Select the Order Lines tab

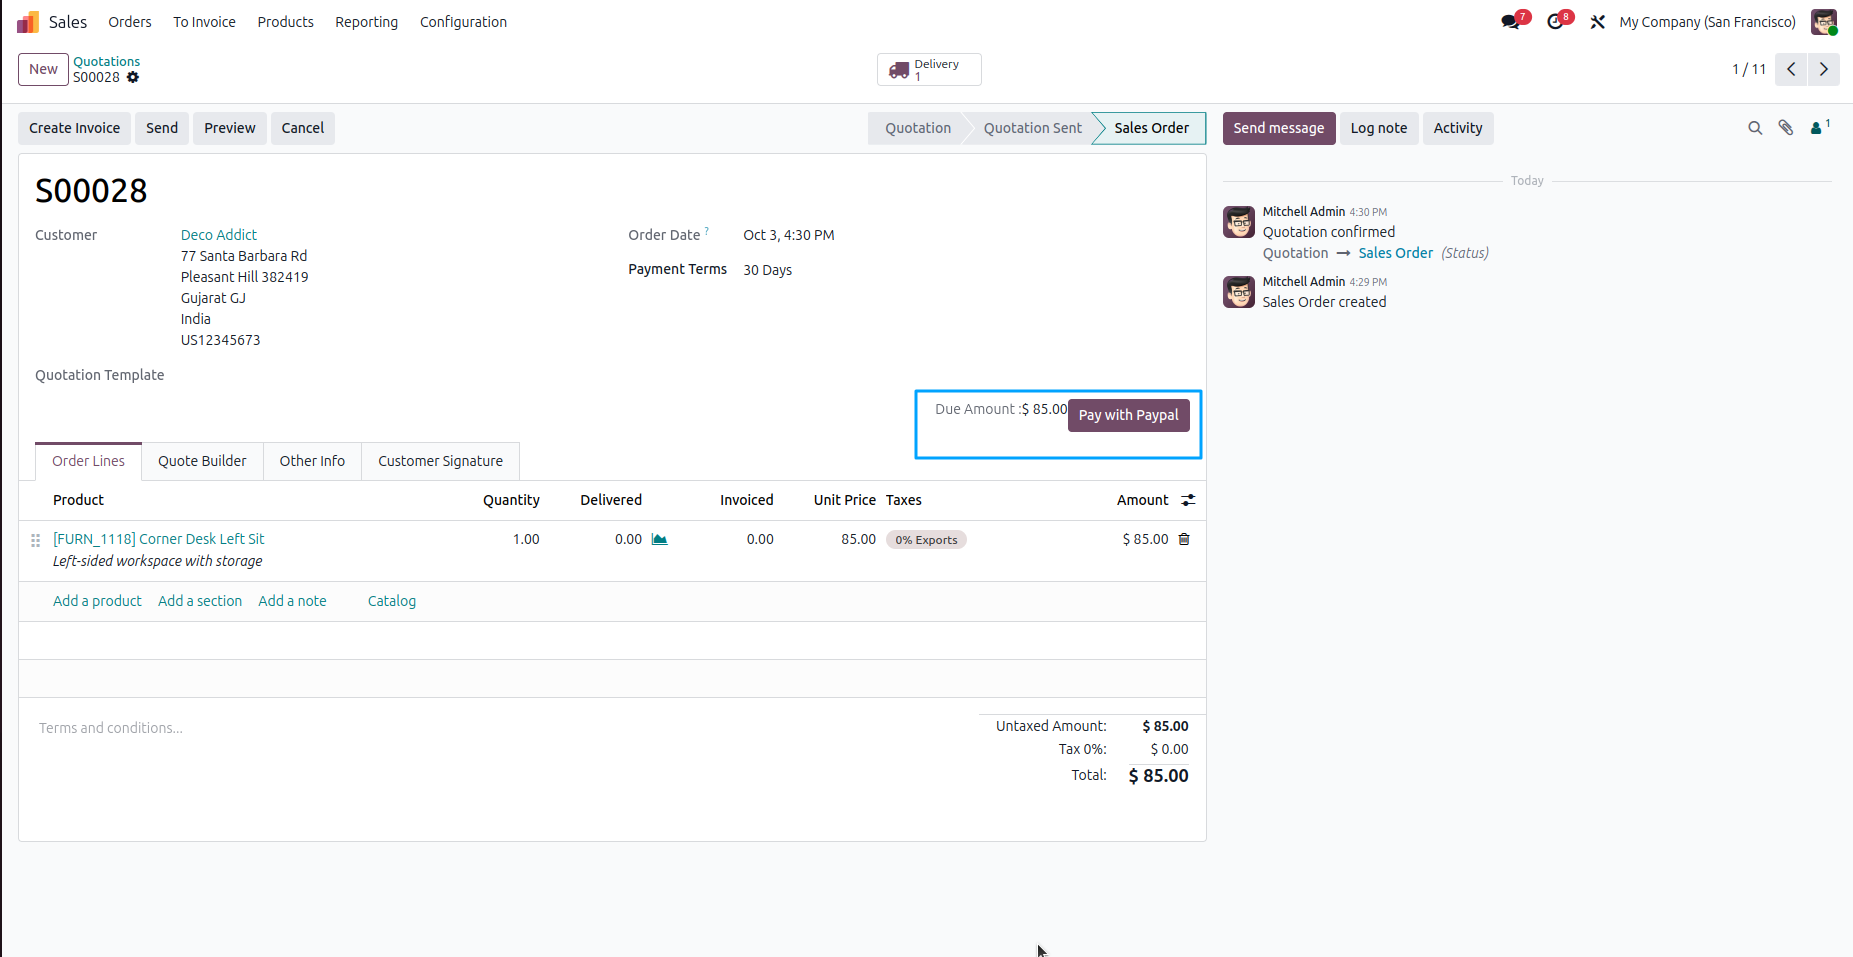[x=88, y=461]
